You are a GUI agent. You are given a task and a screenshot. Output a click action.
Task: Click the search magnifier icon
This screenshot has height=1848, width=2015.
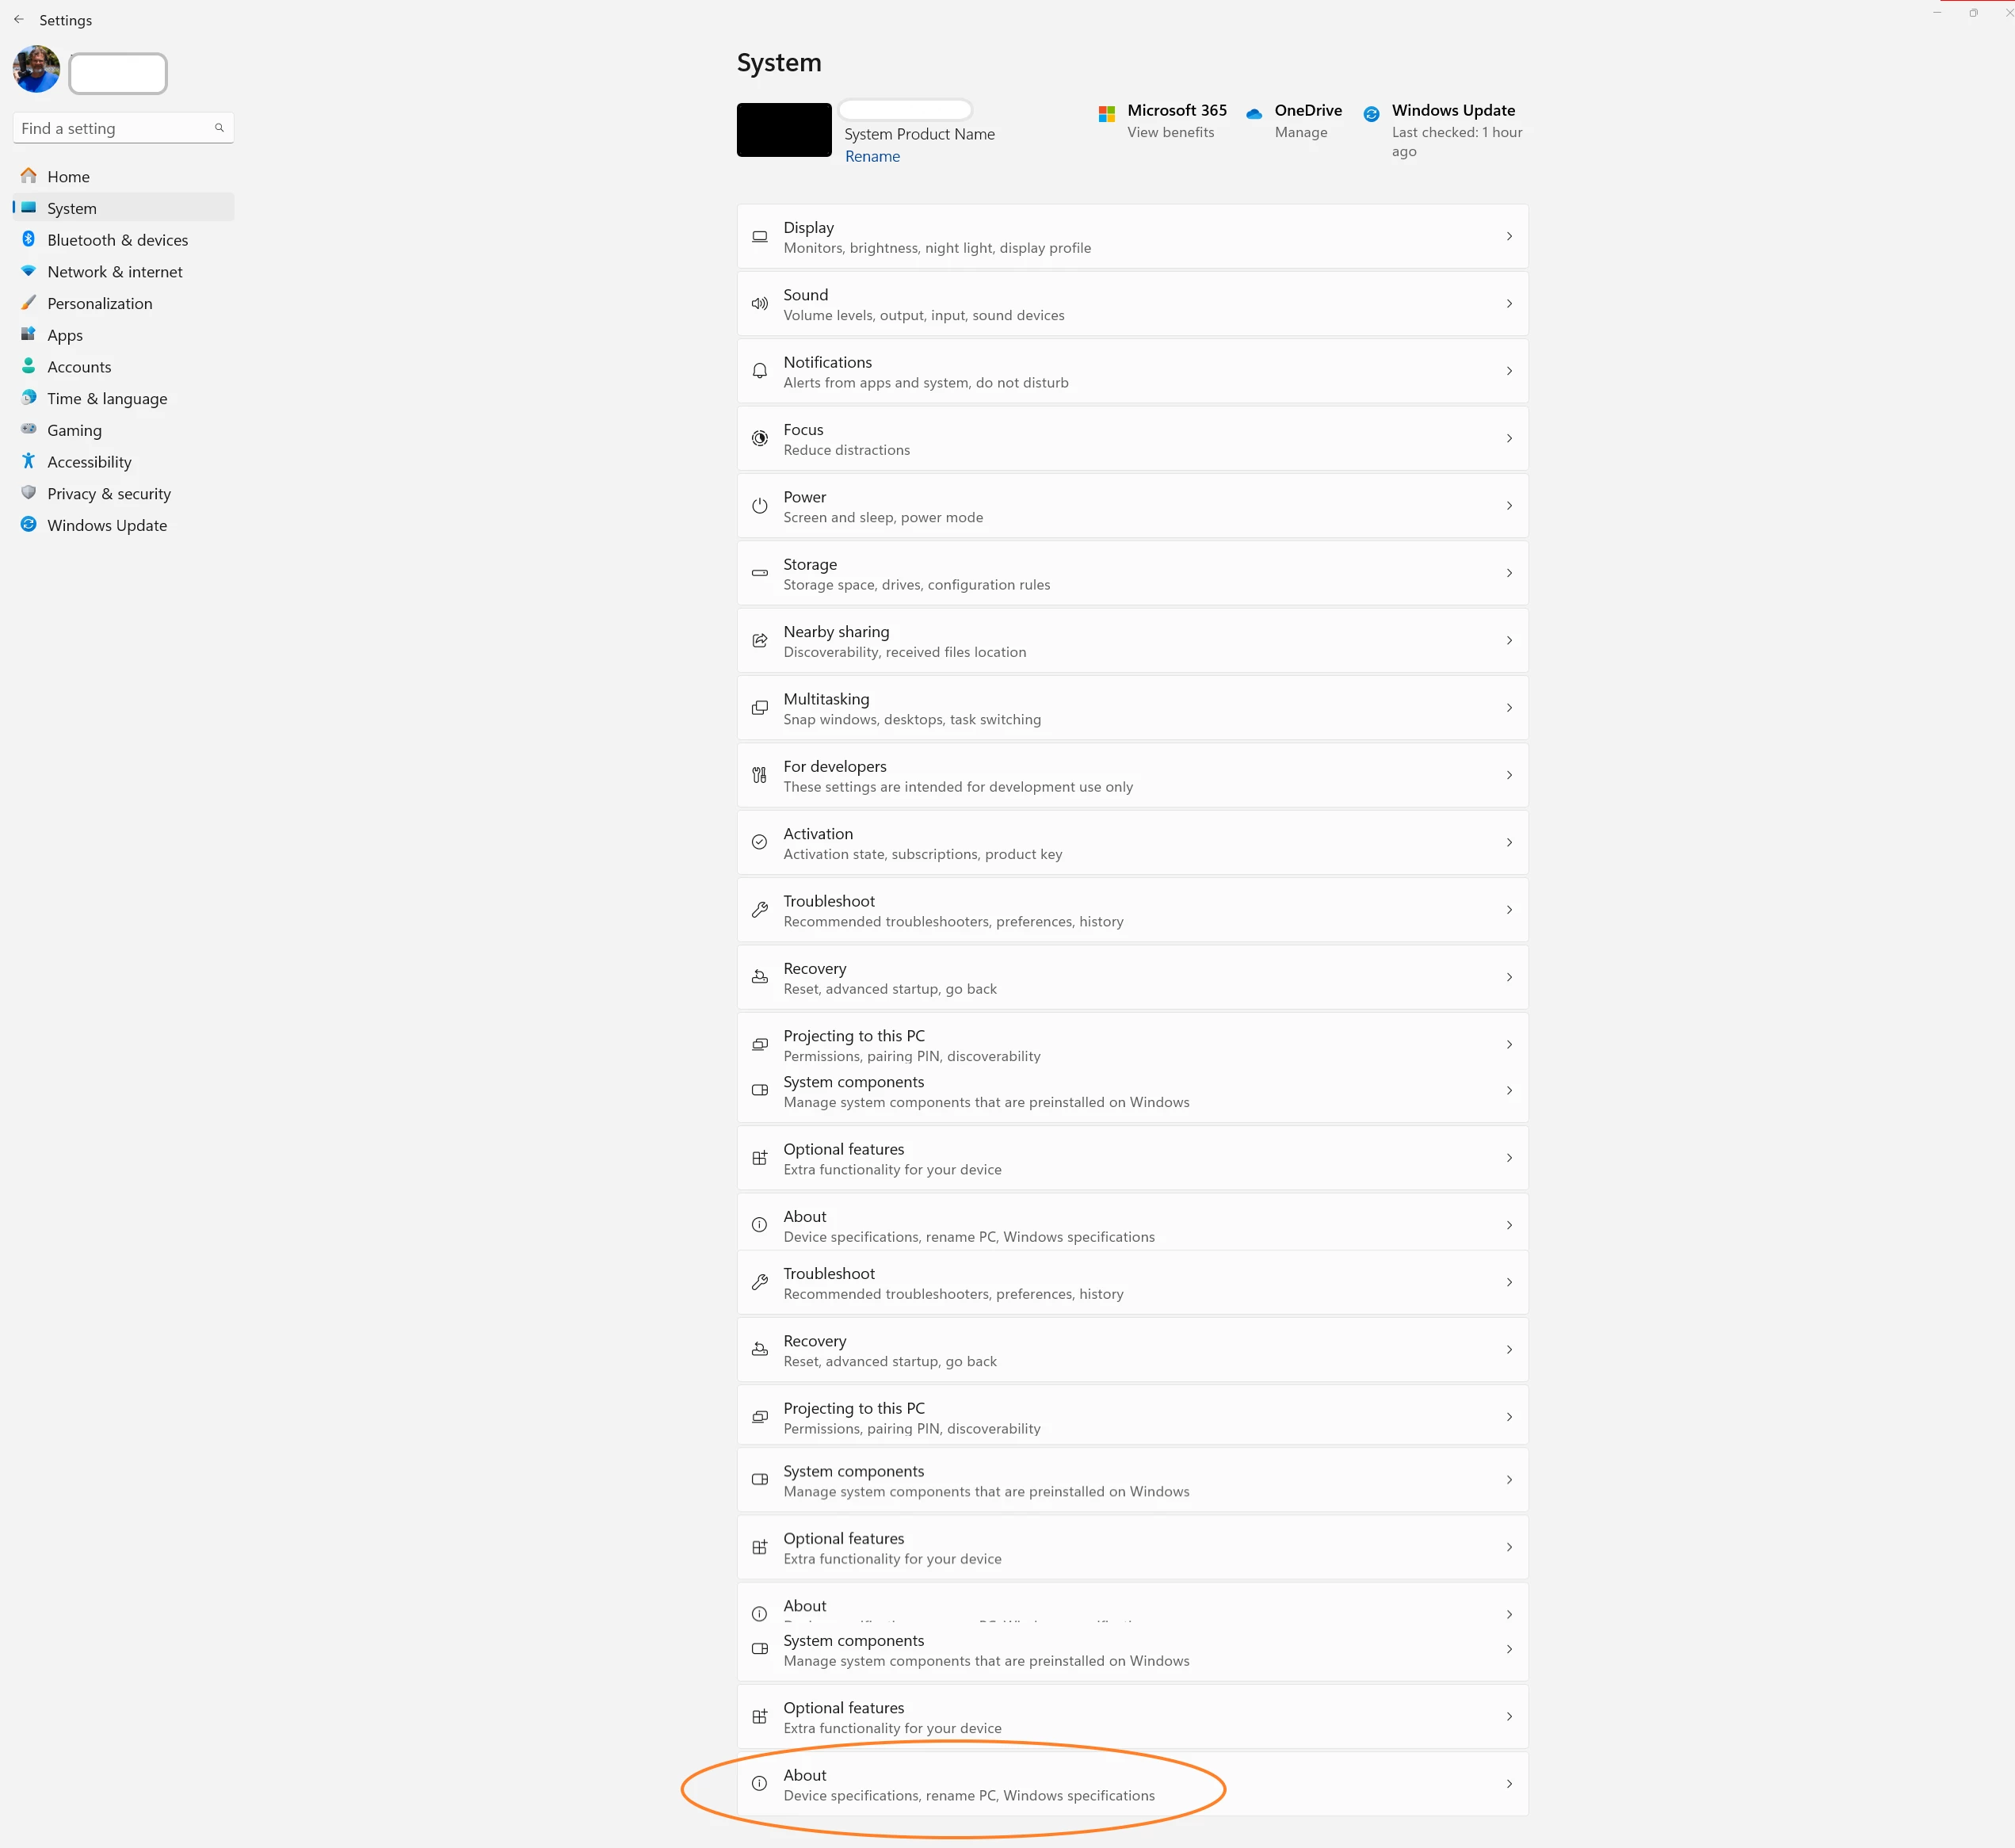pyautogui.click(x=219, y=128)
